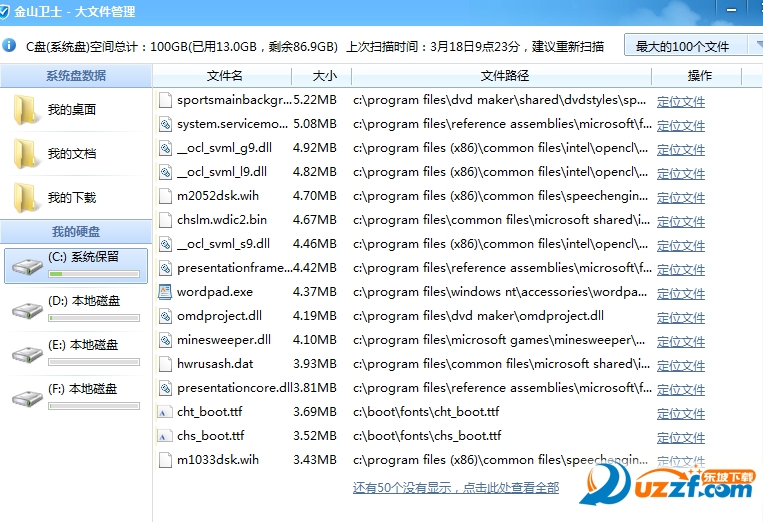Image resolution: width=763 pixels, height=522 pixels.
Task: Click the (F:) drive usage bar
Action: tap(94, 406)
